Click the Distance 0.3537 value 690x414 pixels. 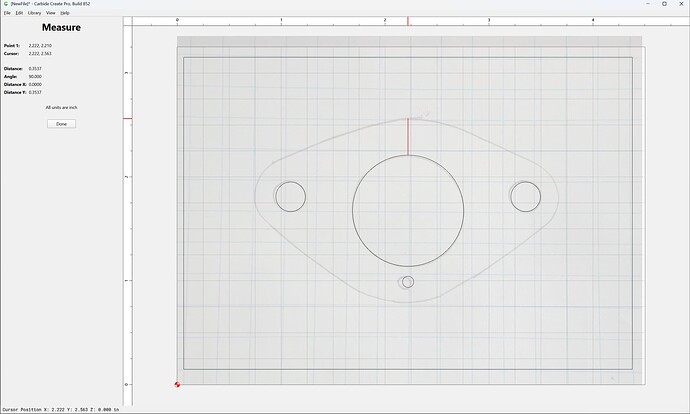coord(35,69)
